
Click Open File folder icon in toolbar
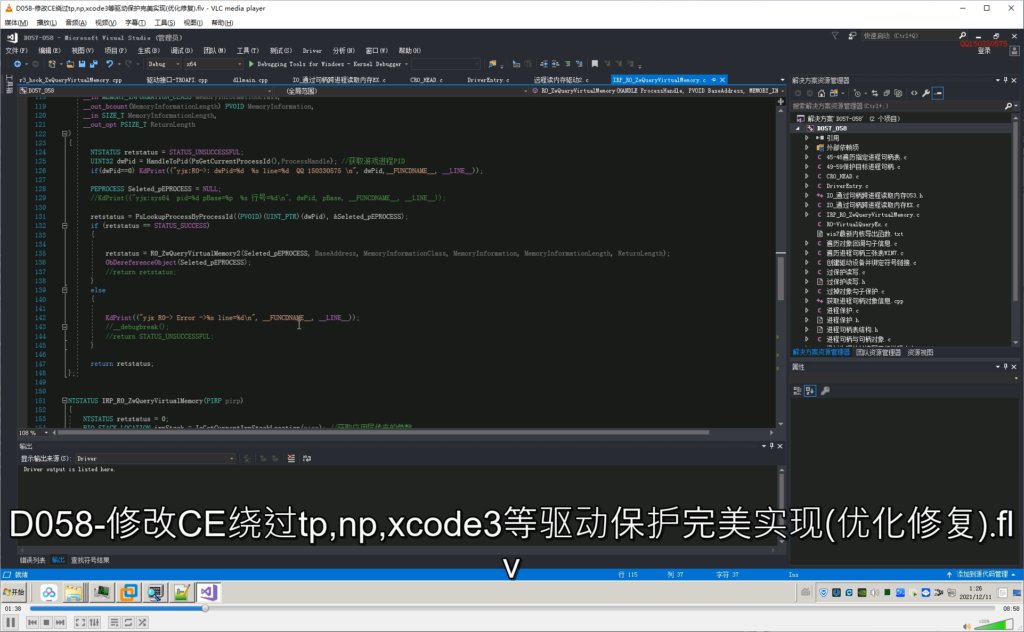[x=69, y=64]
